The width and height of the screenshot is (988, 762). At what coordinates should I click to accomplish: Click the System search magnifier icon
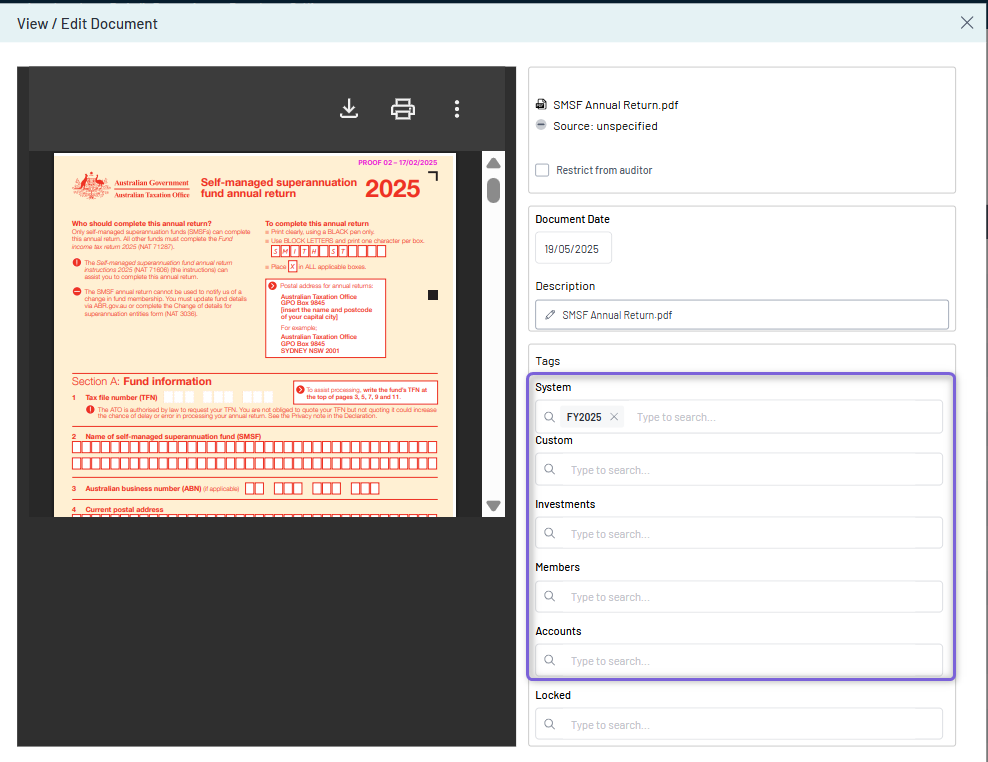pos(549,417)
